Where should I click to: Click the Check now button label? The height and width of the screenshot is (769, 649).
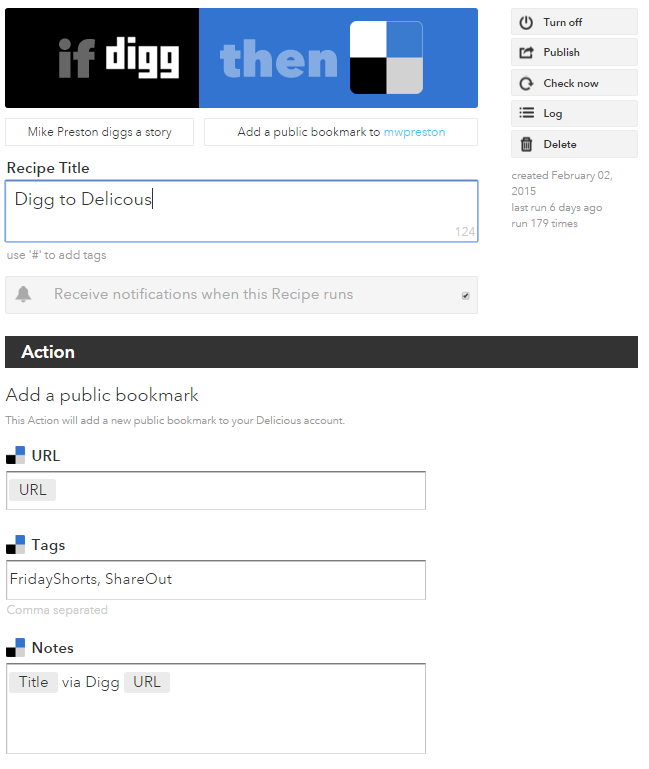(x=571, y=83)
